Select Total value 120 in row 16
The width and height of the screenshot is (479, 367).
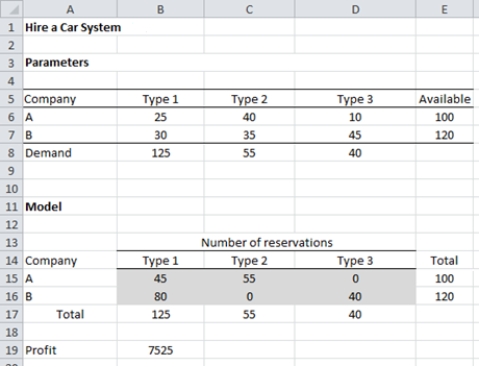pos(444,296)
